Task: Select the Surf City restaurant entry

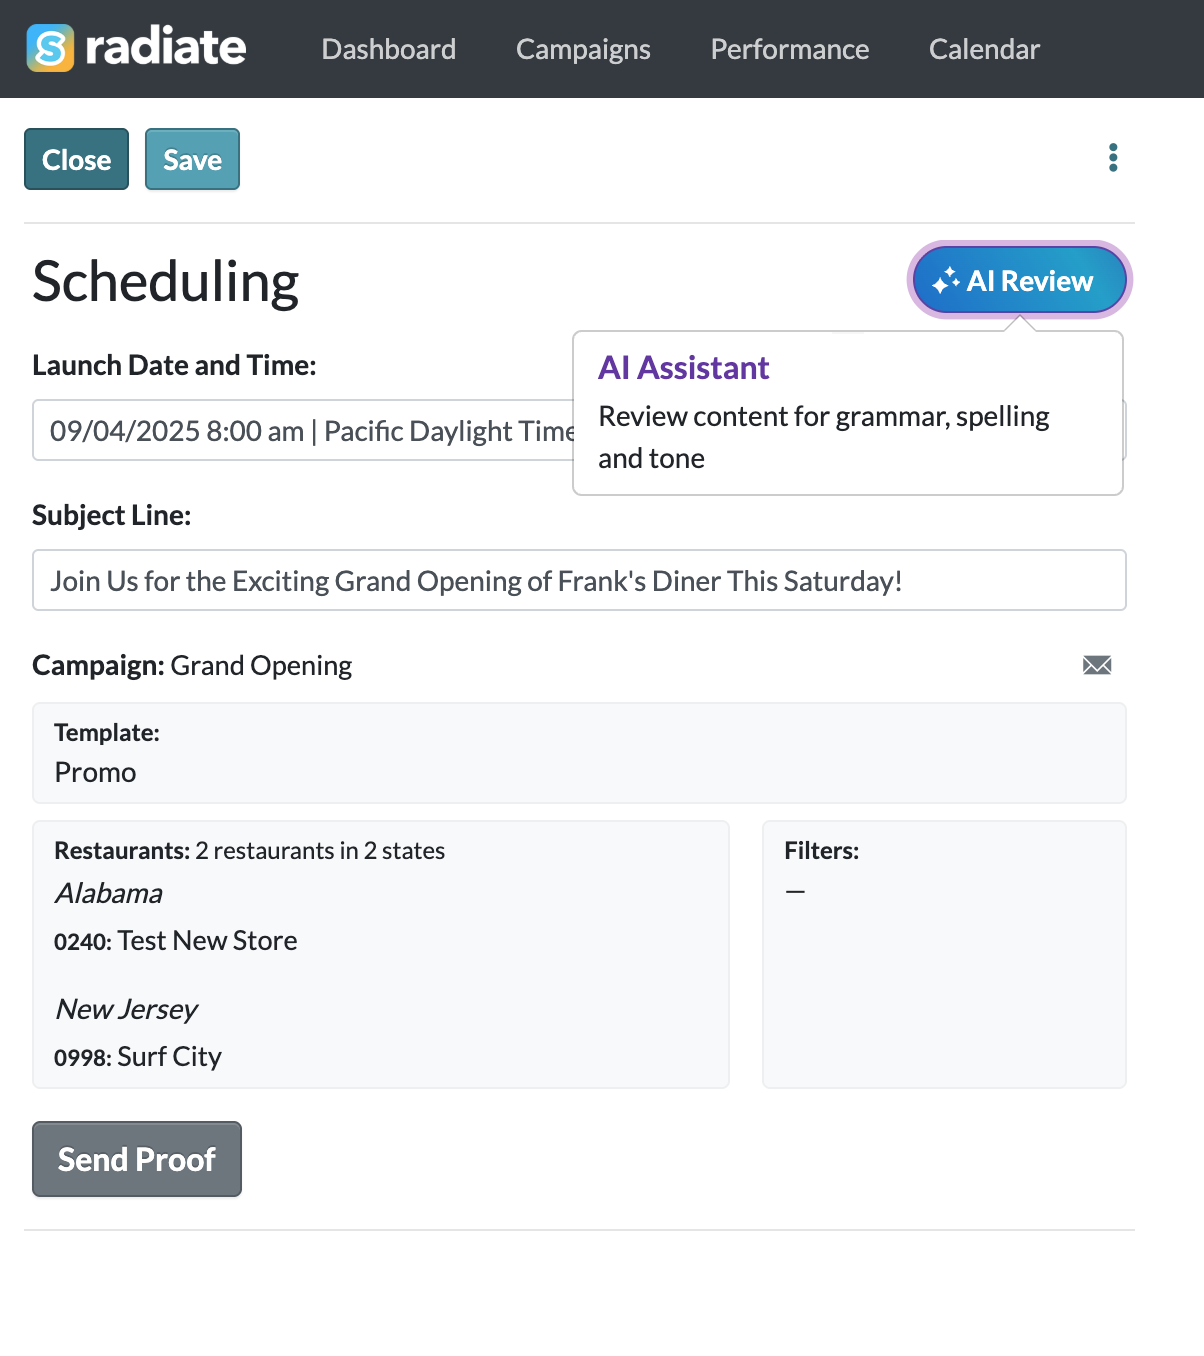Action: 138,1057
